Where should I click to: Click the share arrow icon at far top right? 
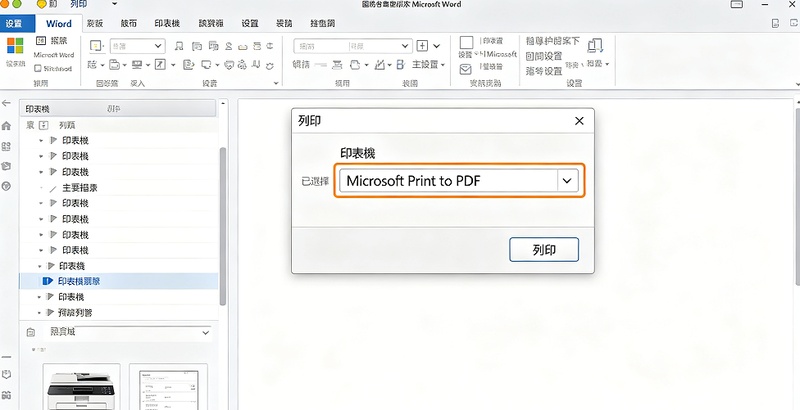click(792, 23)
